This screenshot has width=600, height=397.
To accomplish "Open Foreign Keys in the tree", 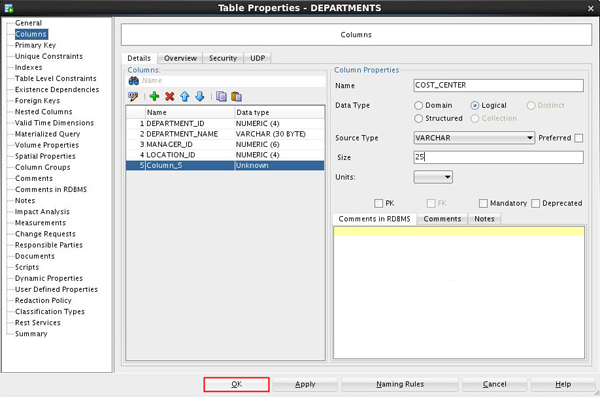I will pos(37,101).
